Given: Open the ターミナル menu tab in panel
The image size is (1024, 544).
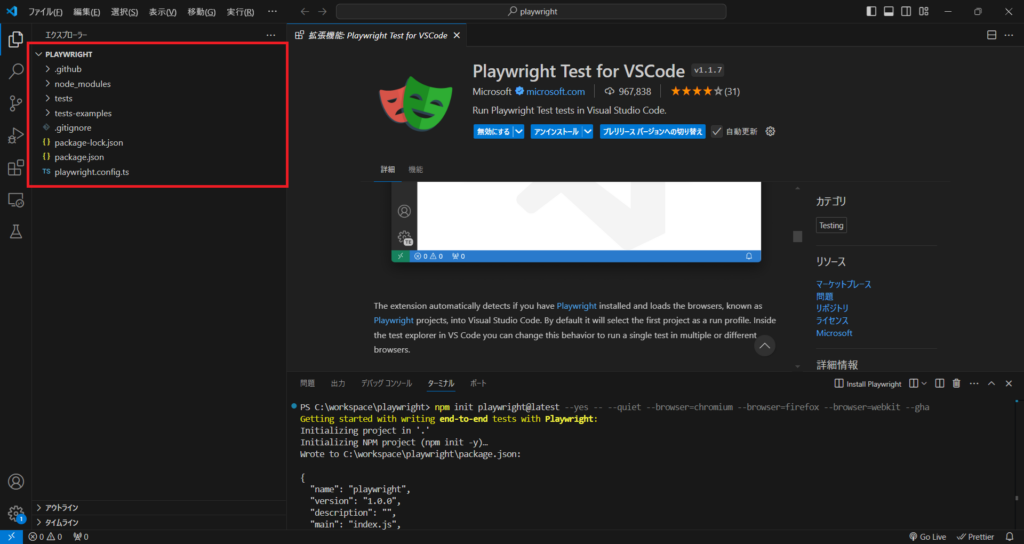Looking at the screenshot, I should click(440, 383).
